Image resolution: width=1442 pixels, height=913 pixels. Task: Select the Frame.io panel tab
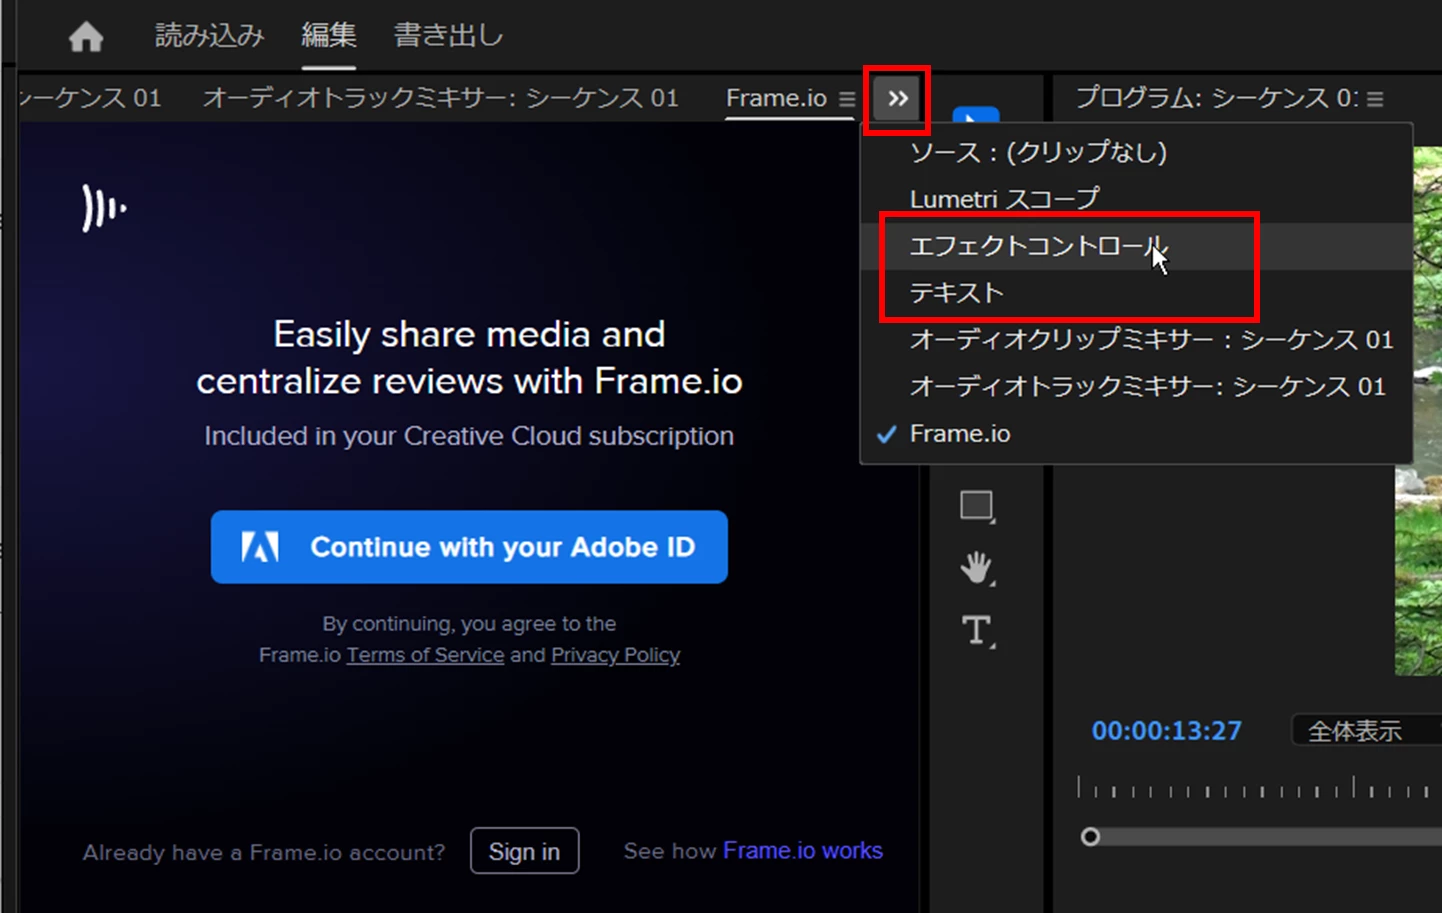click(776, 98)
